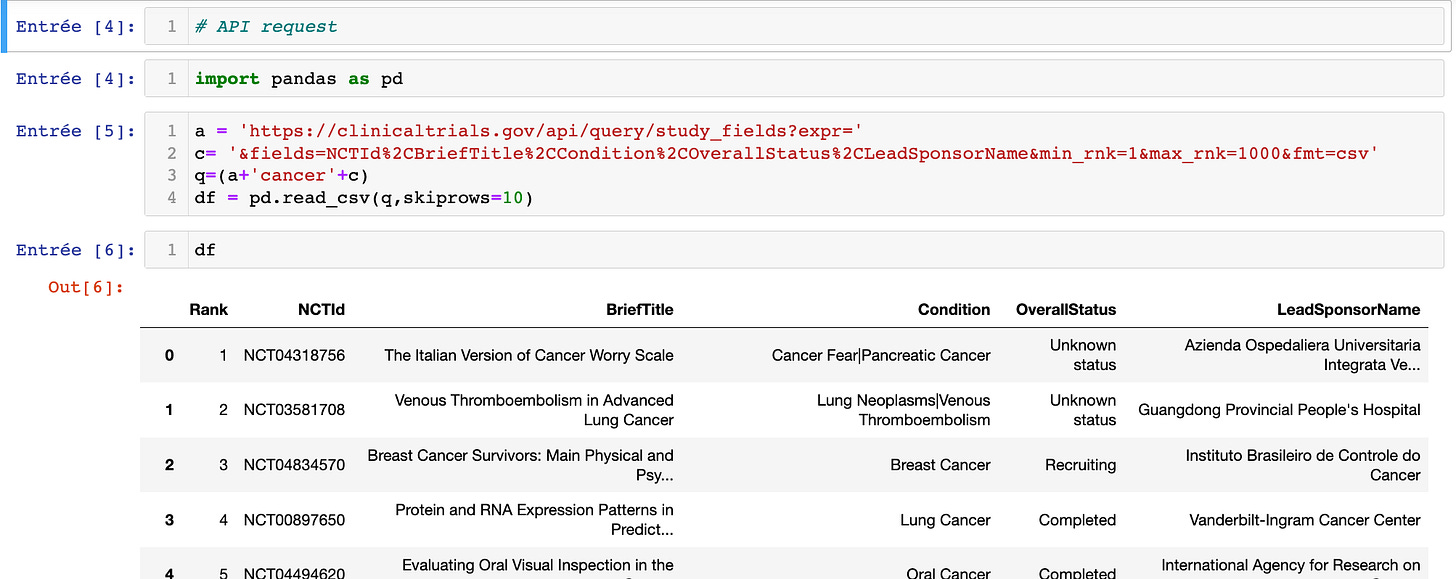Click the LeadSponsorName column header
1456x579 pixels.
click(x=1348, y=310)
